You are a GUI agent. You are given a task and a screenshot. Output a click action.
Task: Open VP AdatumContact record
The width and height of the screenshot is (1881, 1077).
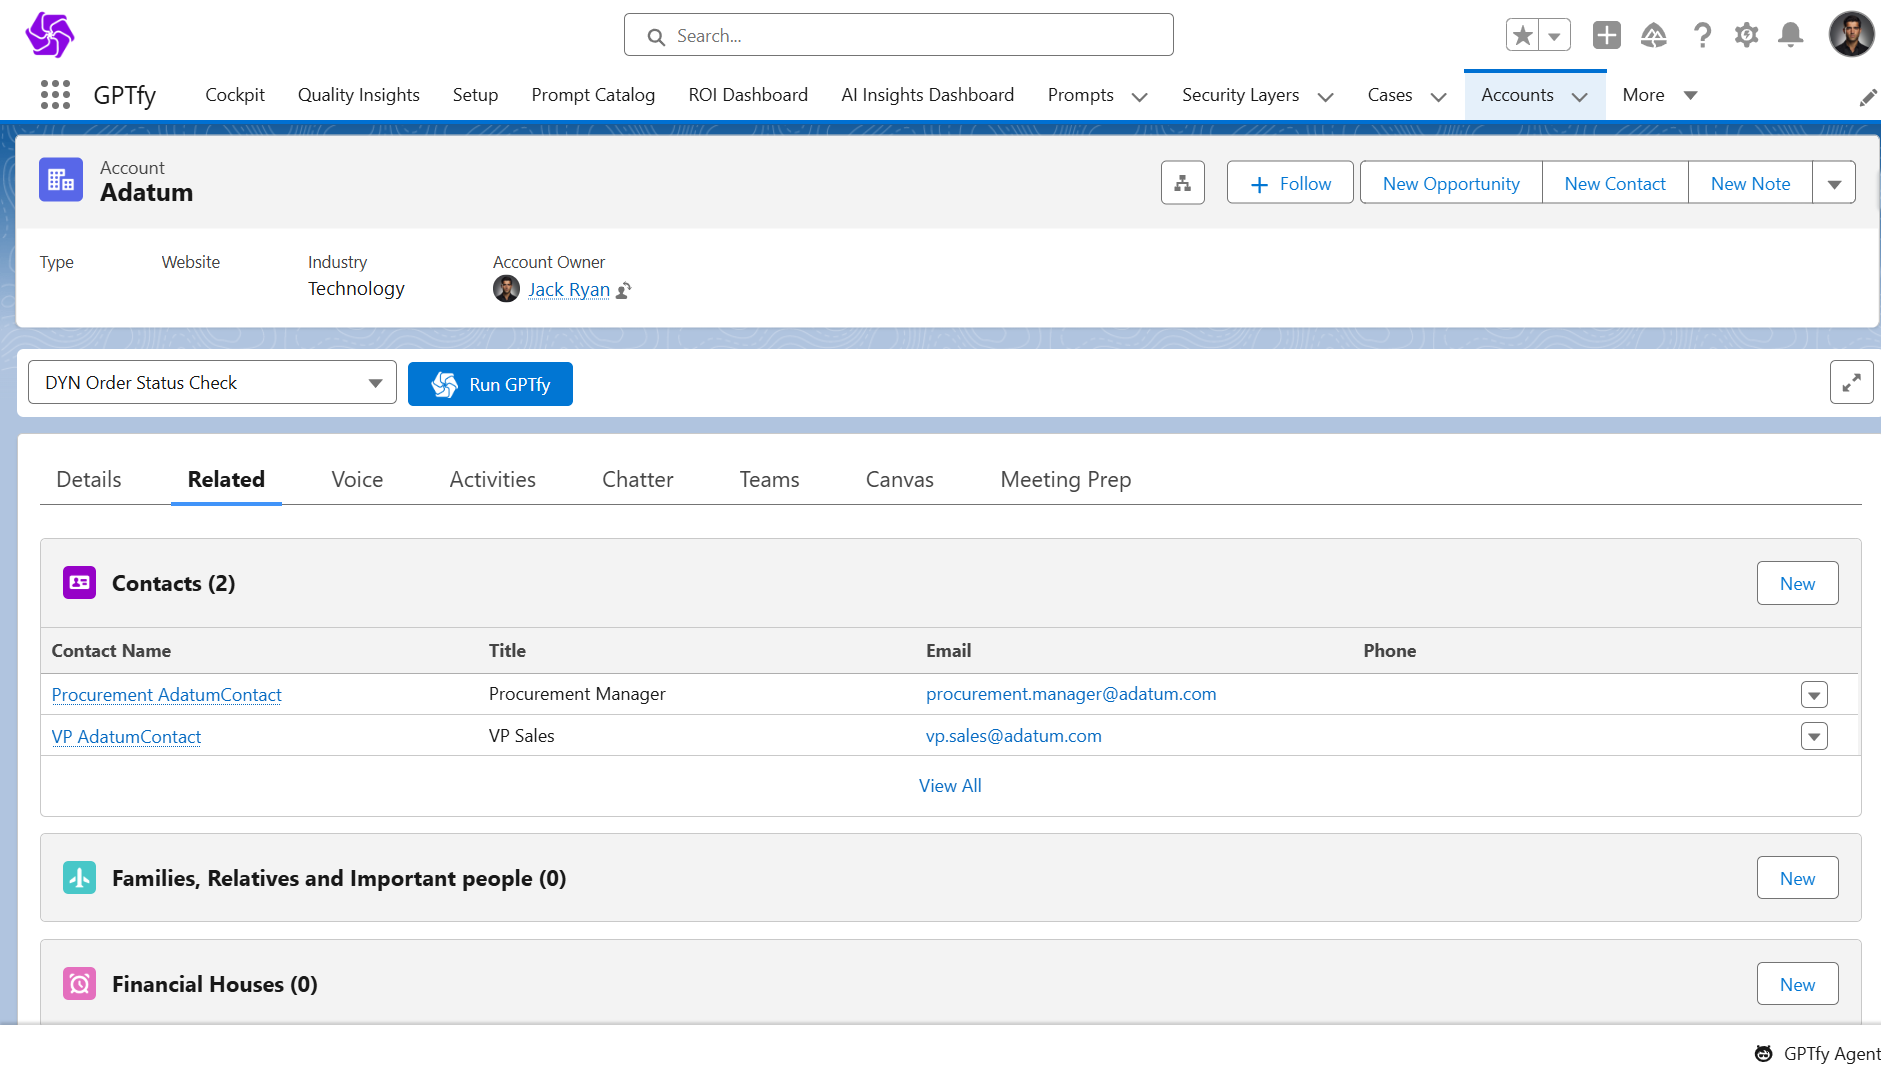tap(126, 737)
